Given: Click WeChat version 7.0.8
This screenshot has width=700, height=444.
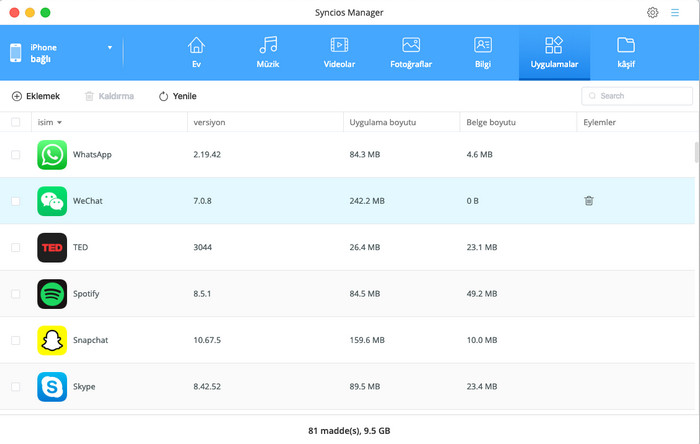Looking at the screenshot, I should pos(203,201).
